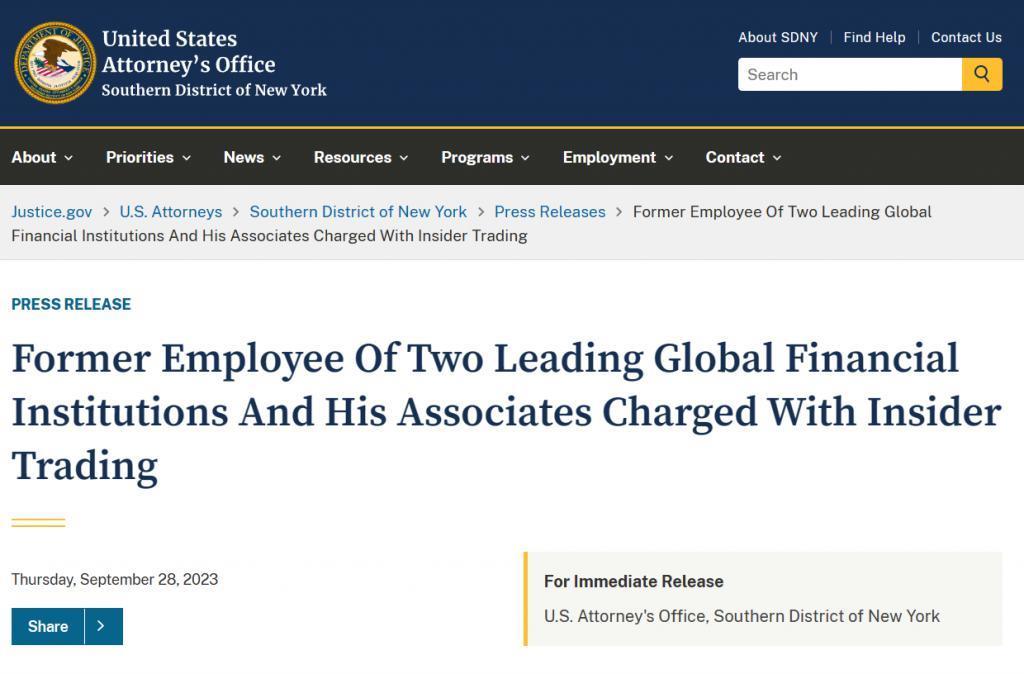Open the Find Help link

pyautogui.click(x=874, y=37)
